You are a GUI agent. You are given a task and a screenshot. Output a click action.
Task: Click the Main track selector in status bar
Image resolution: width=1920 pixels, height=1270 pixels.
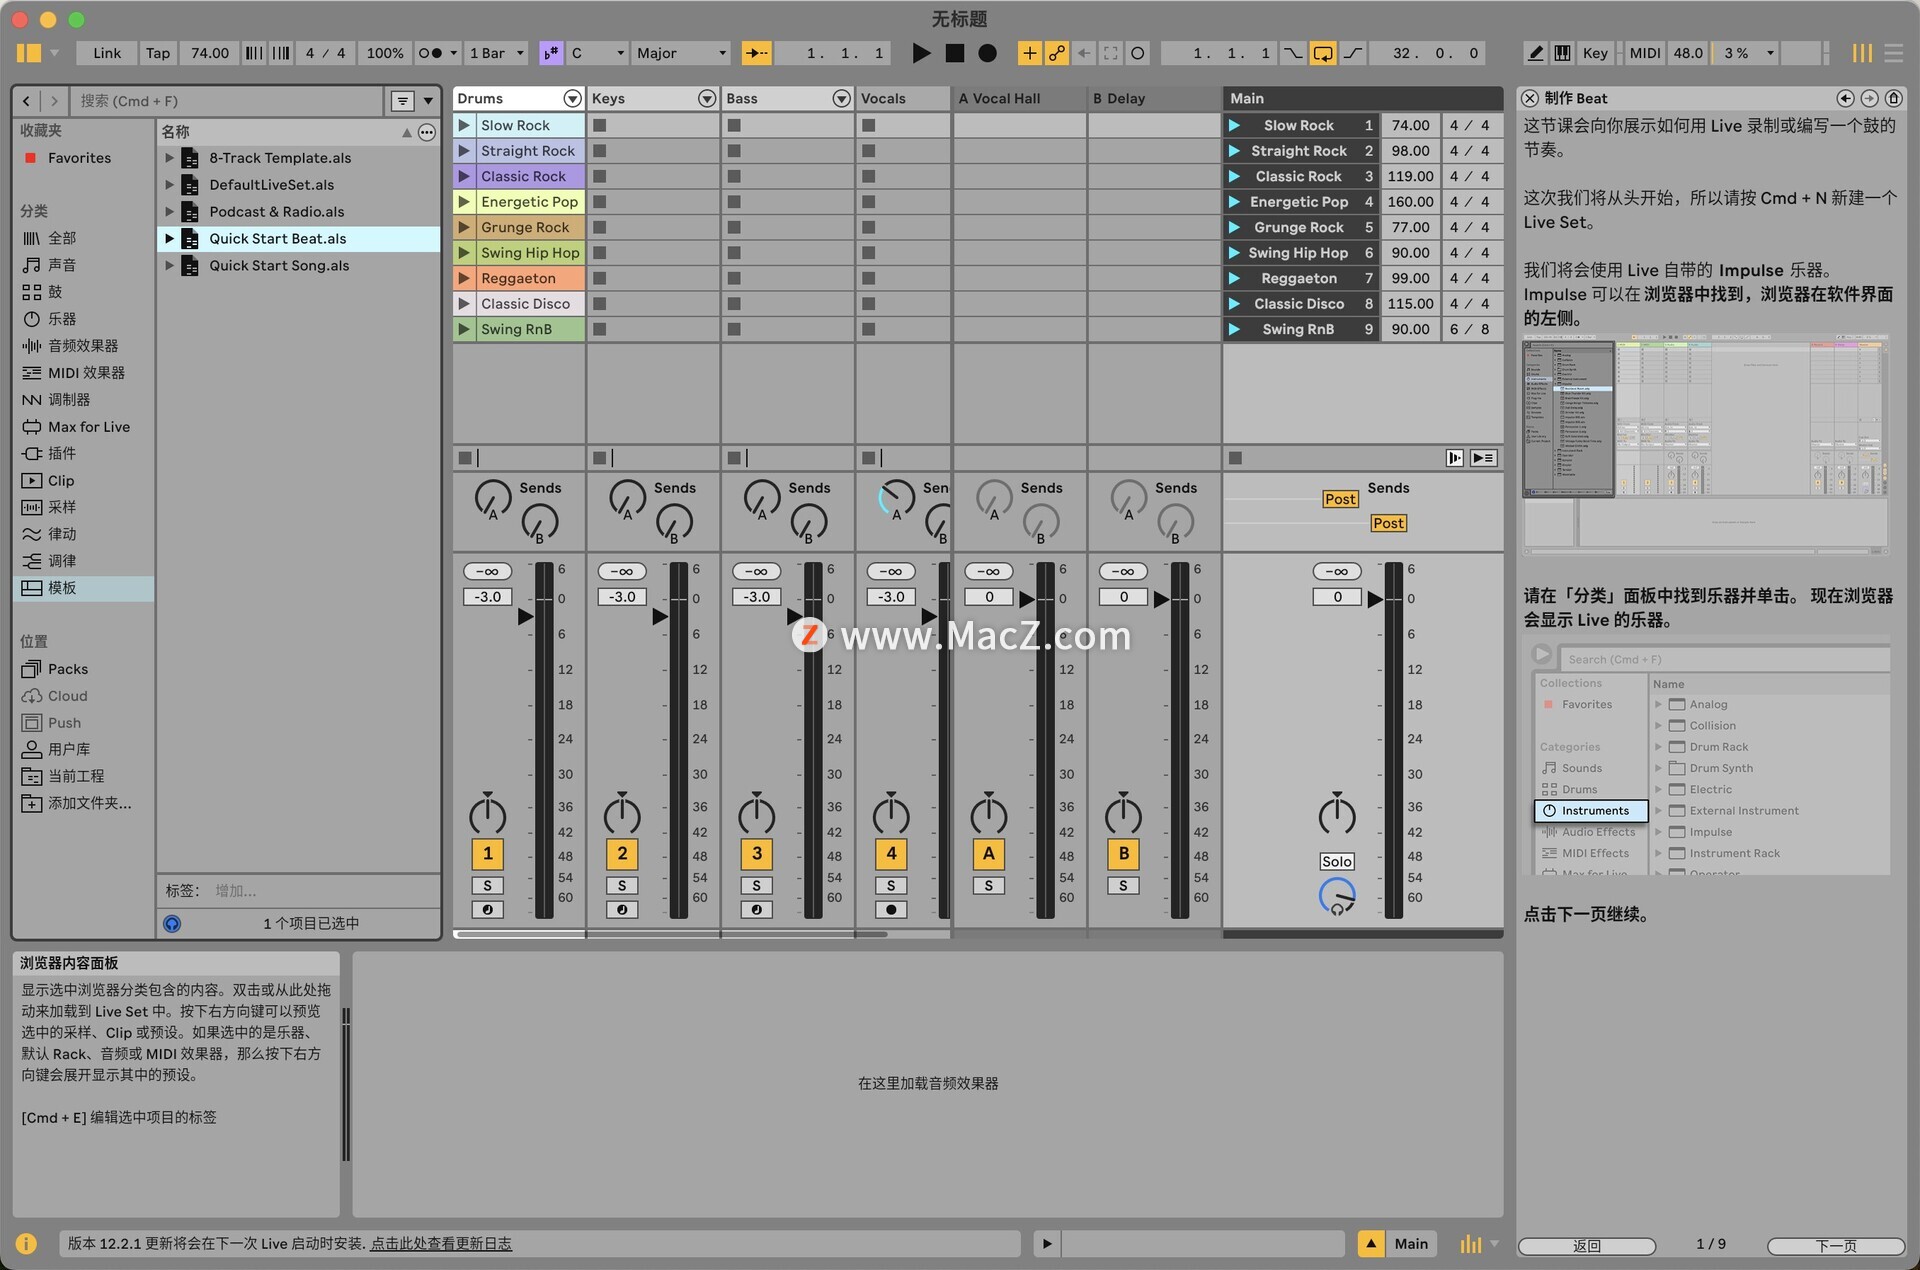point(1411,1244)
